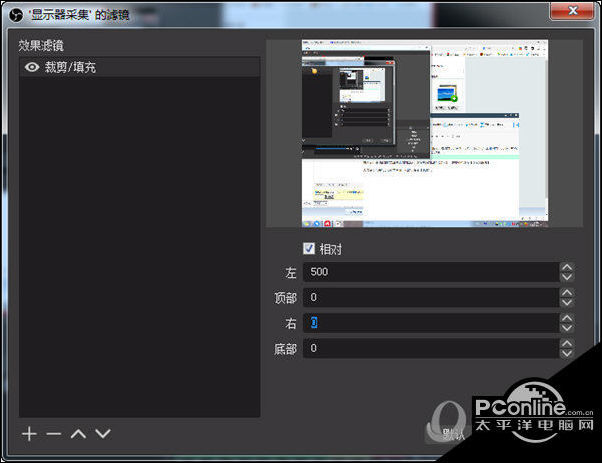Toggle the 相对 checkbox
This screenshot has height=463, width=602.
pyautogui.click(x=309, y=249)
